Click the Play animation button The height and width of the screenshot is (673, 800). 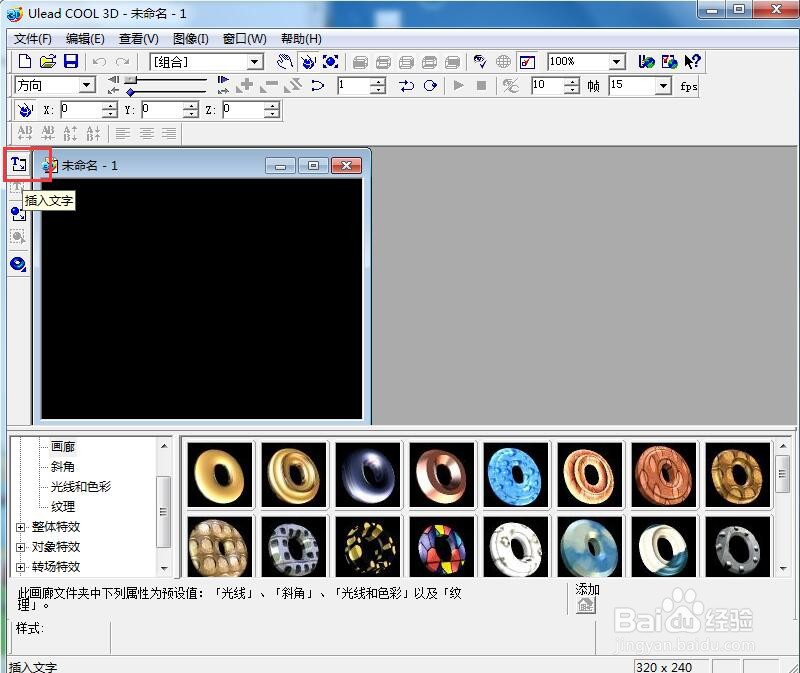pos(459,85)
